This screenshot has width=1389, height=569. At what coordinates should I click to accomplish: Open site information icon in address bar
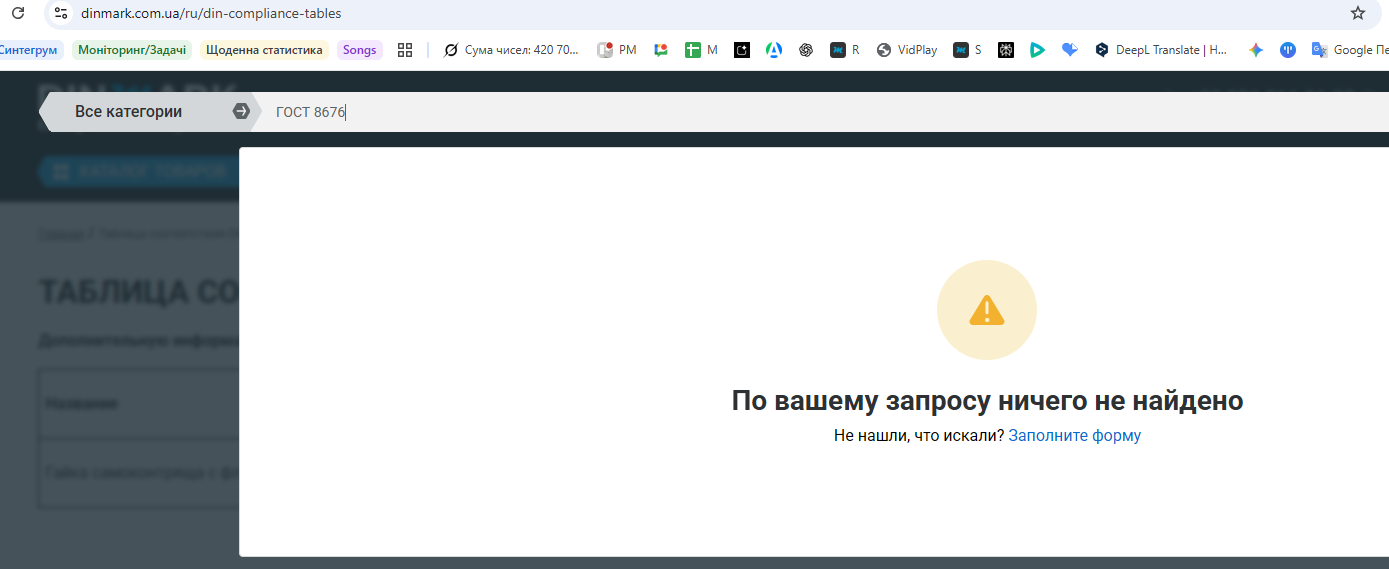61,13
